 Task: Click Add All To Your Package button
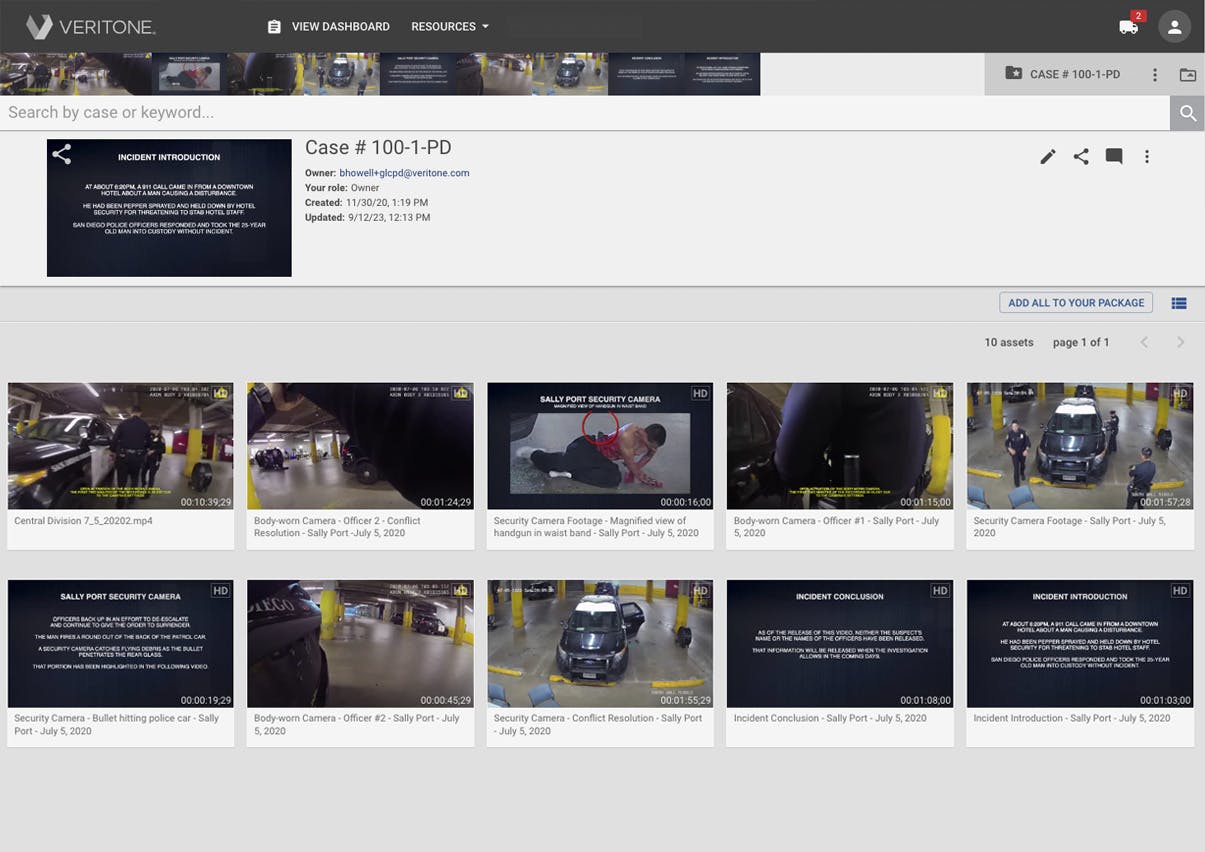point(1075,303)
